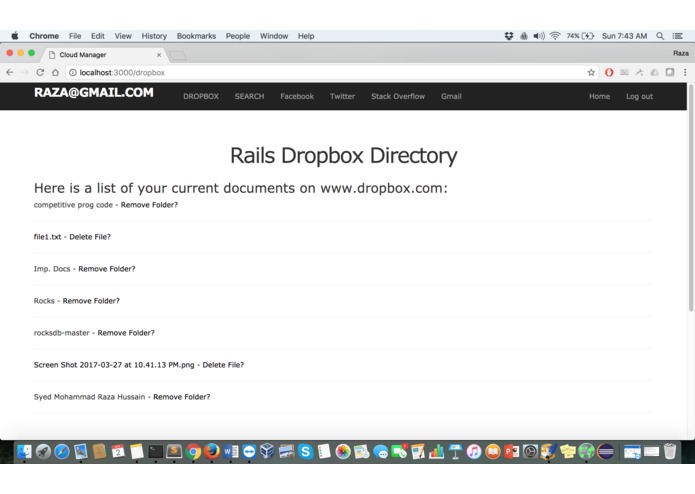Click the Raza profile button in Chrome
695x494 pixels.
tap(680, 53)
